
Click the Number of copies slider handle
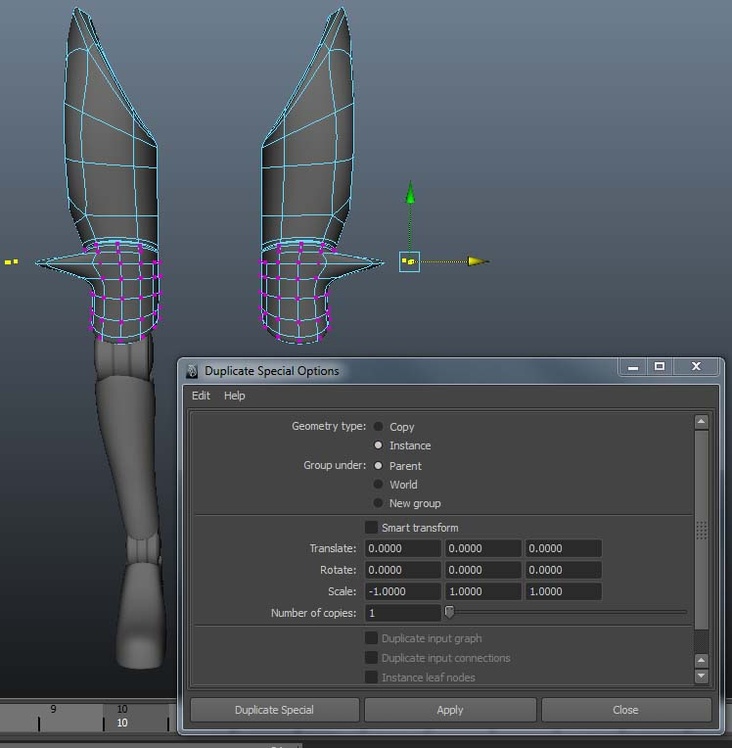click(x=449, y=612)
